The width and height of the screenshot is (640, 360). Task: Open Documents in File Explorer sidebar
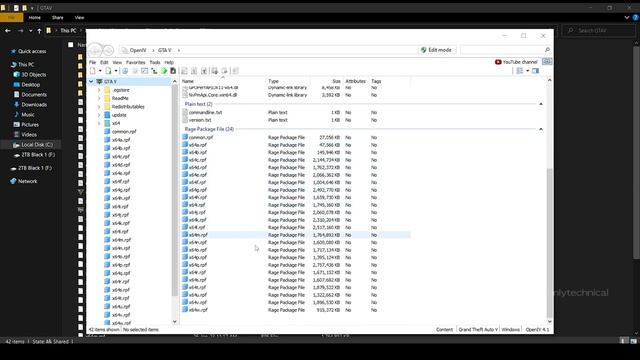[34, 95]
